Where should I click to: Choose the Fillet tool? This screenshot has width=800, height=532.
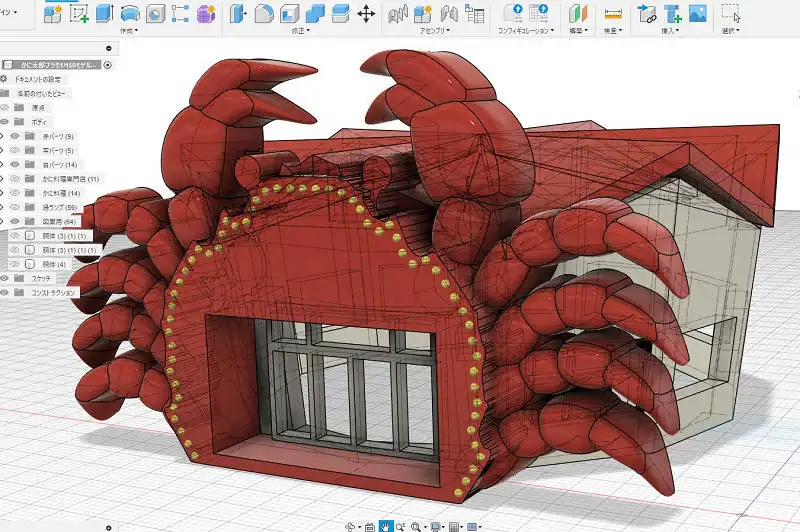point(264,13)
